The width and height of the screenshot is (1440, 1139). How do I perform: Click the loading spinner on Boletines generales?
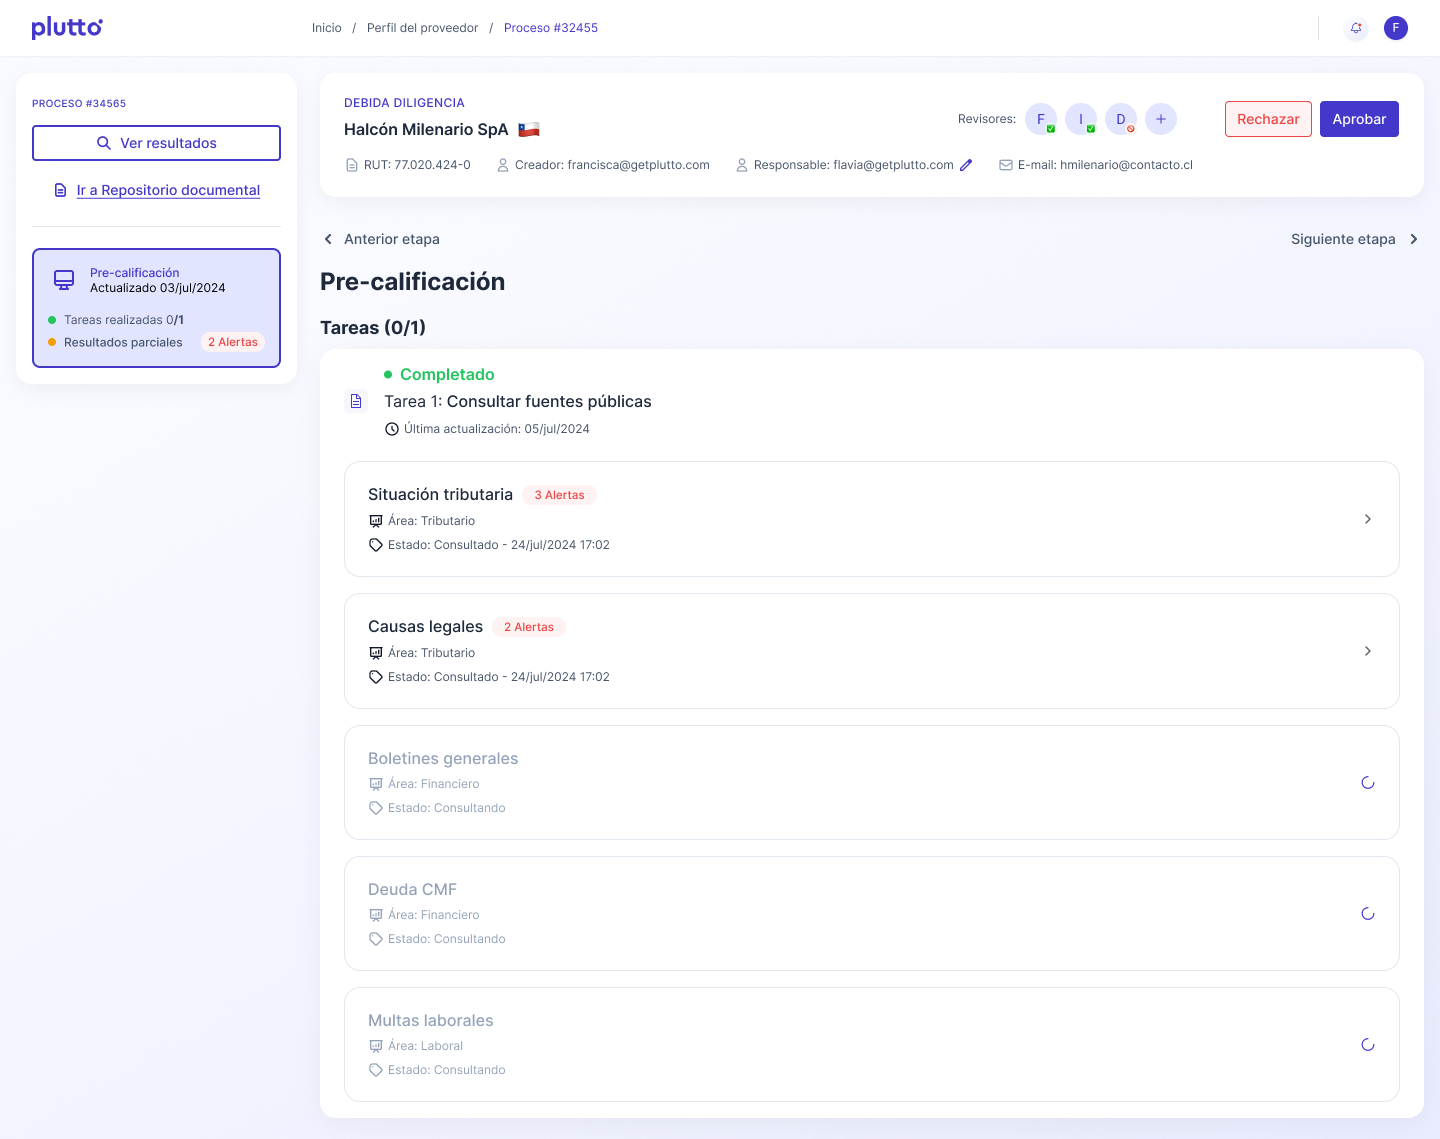(1368, 783)
